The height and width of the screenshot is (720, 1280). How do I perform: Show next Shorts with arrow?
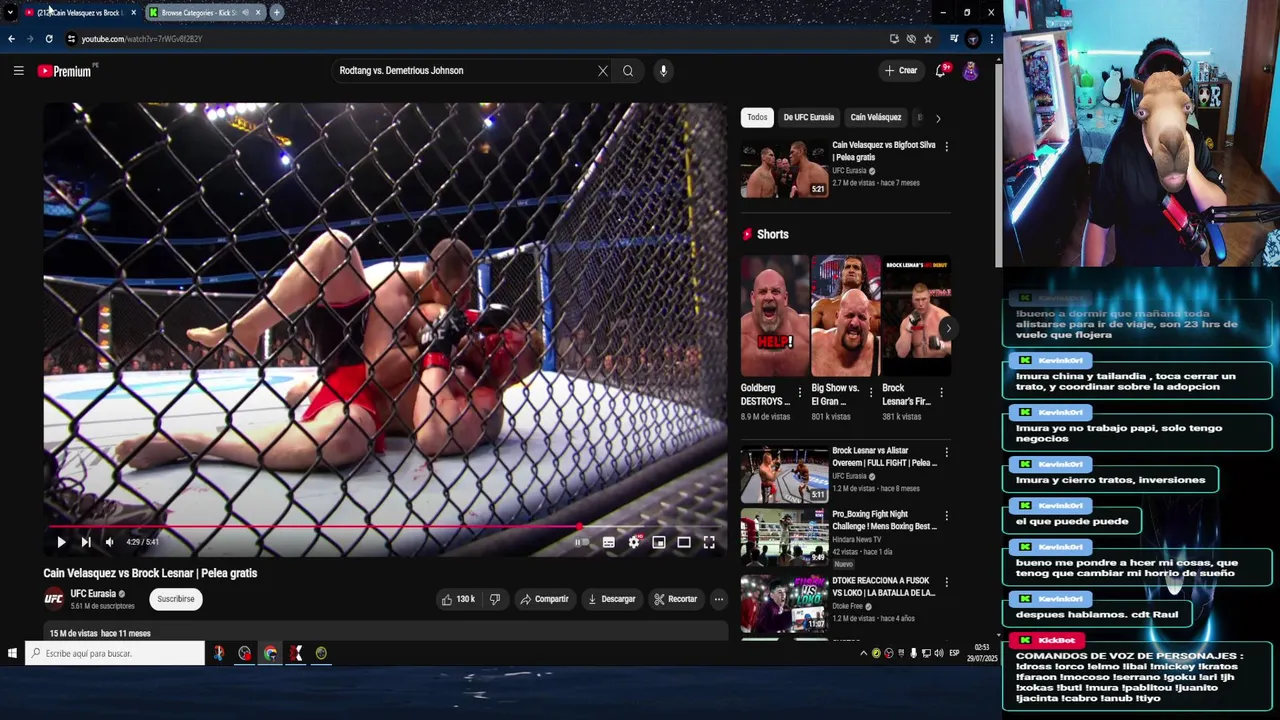(948, 328)
